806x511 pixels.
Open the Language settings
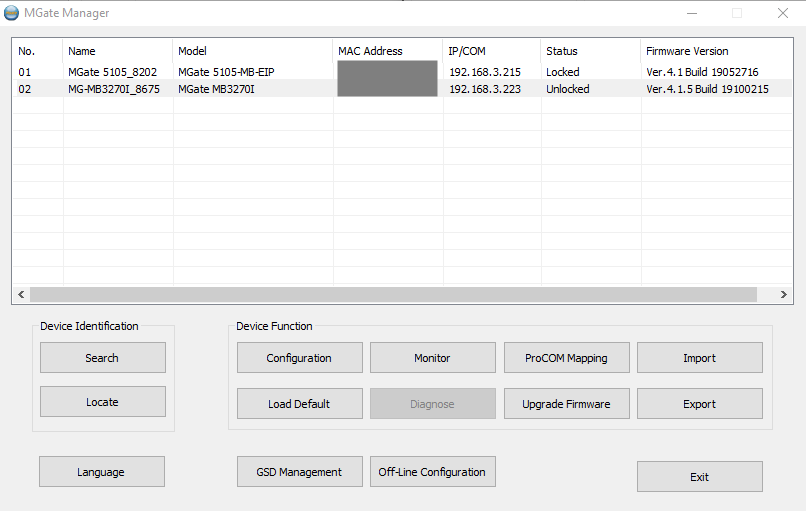(102, 472)
